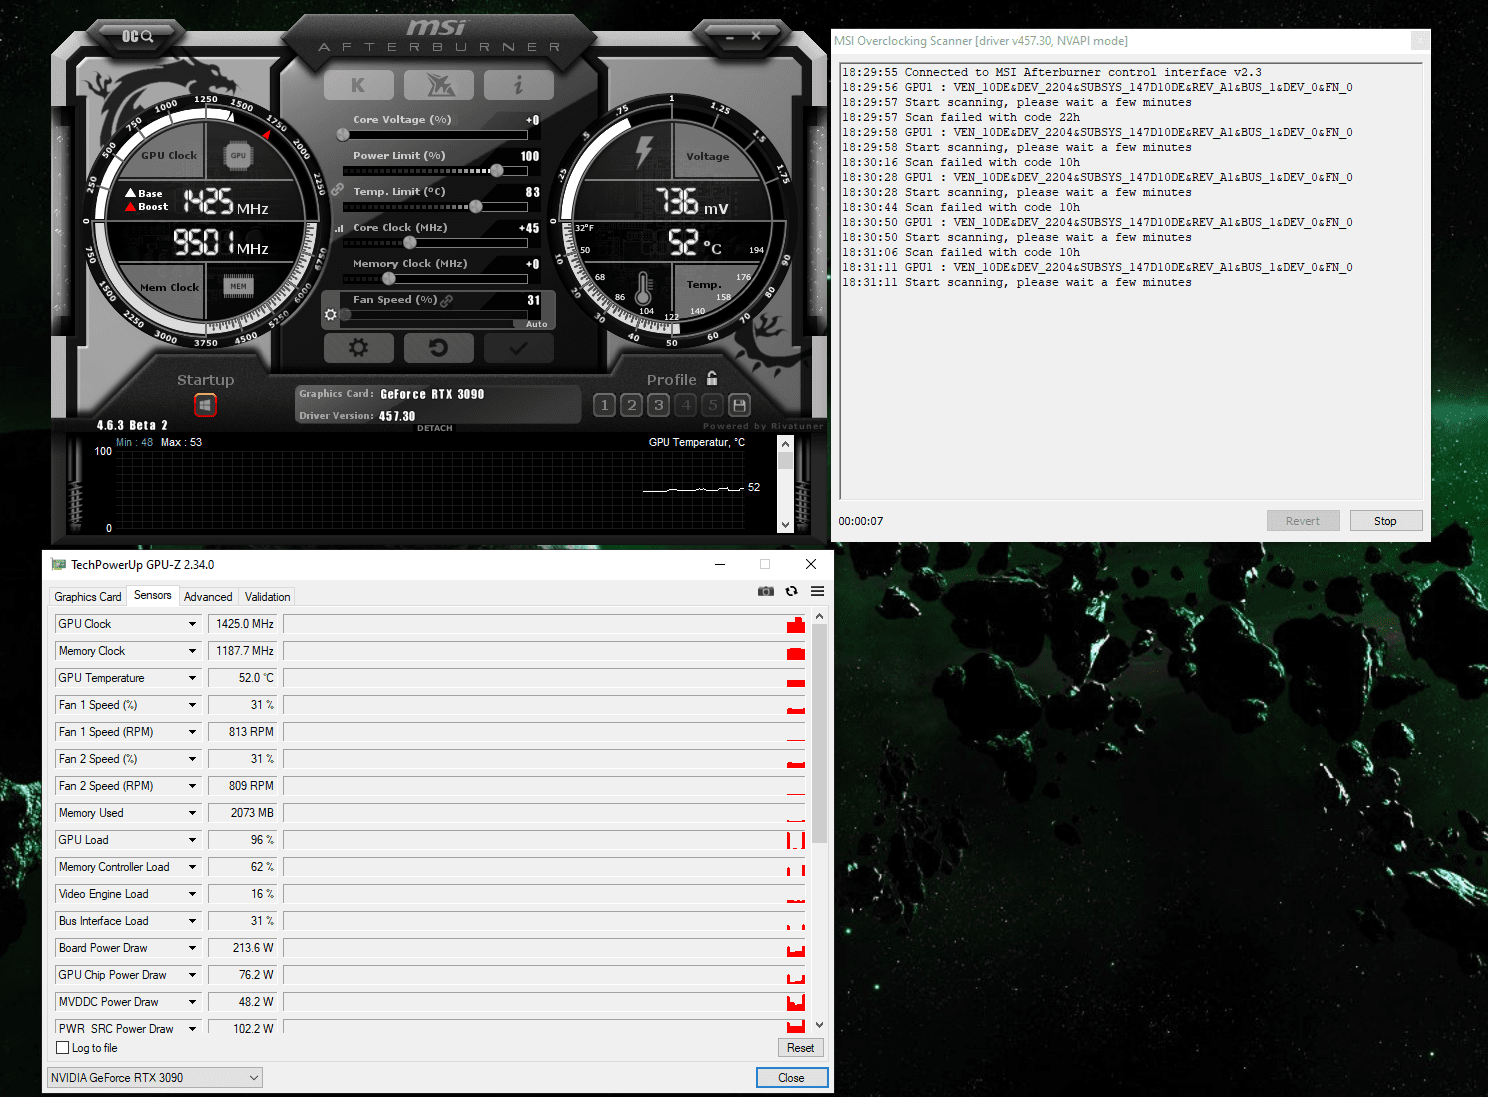Open GPU Load sensor dropdown
Viewport: 1488px width, 1097px height.
[x=193, y=840]
